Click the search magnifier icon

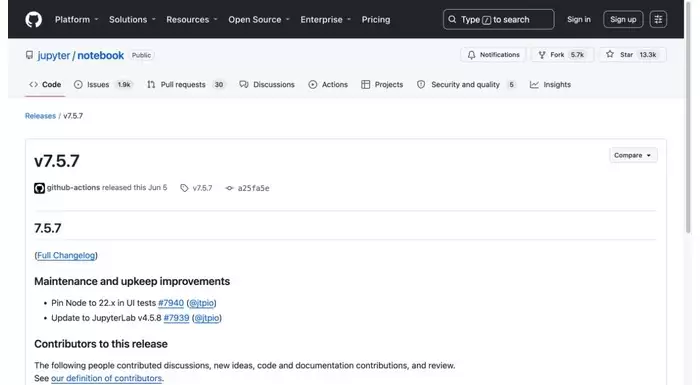[452, 20]
